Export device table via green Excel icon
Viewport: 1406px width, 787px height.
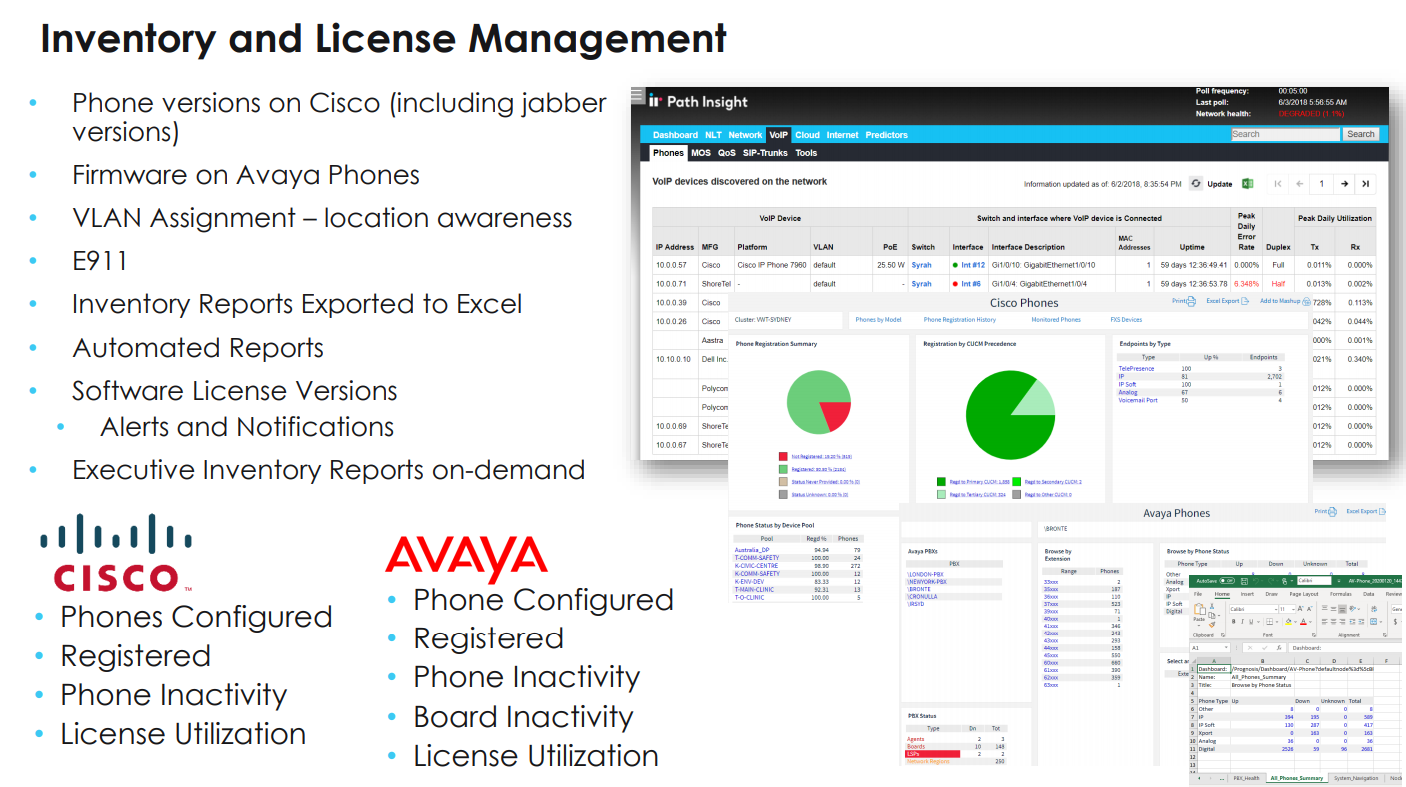(x=1247, y=184)
